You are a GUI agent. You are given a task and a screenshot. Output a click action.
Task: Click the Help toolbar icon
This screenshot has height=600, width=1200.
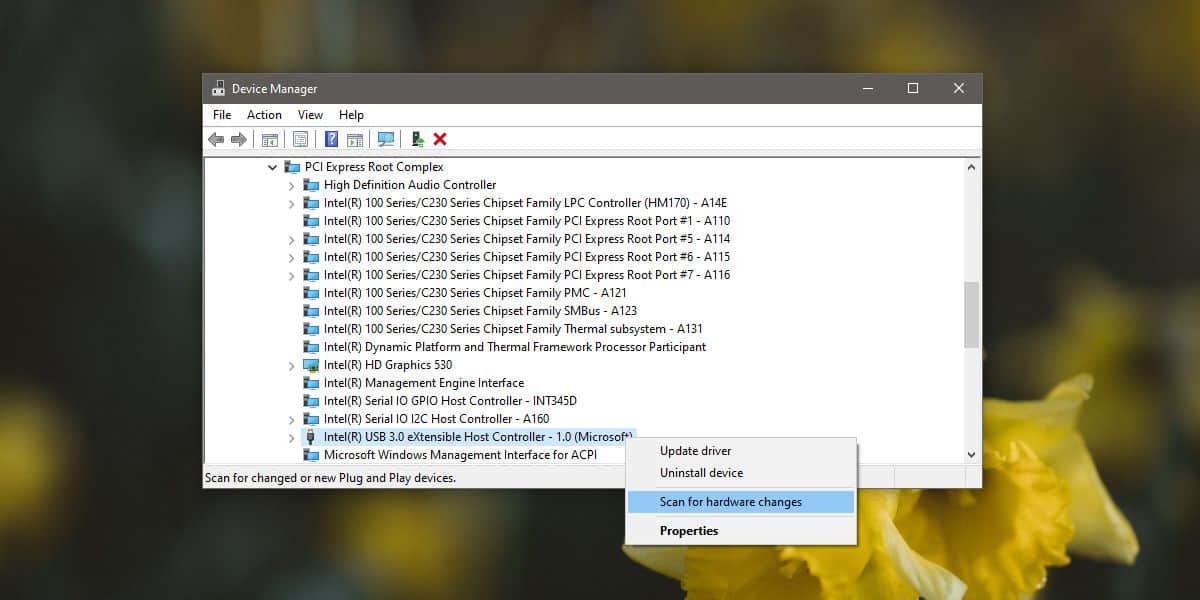tap(331, 139)
